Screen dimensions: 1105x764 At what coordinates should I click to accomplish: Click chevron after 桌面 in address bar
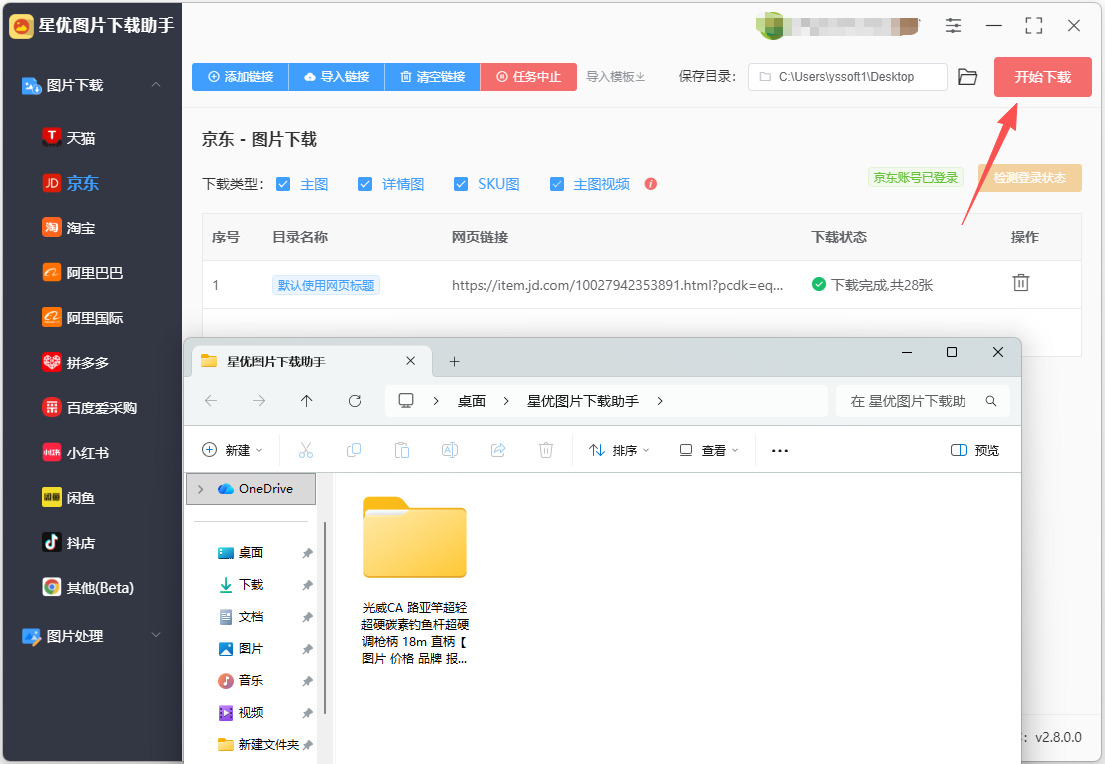pos(506,401)
